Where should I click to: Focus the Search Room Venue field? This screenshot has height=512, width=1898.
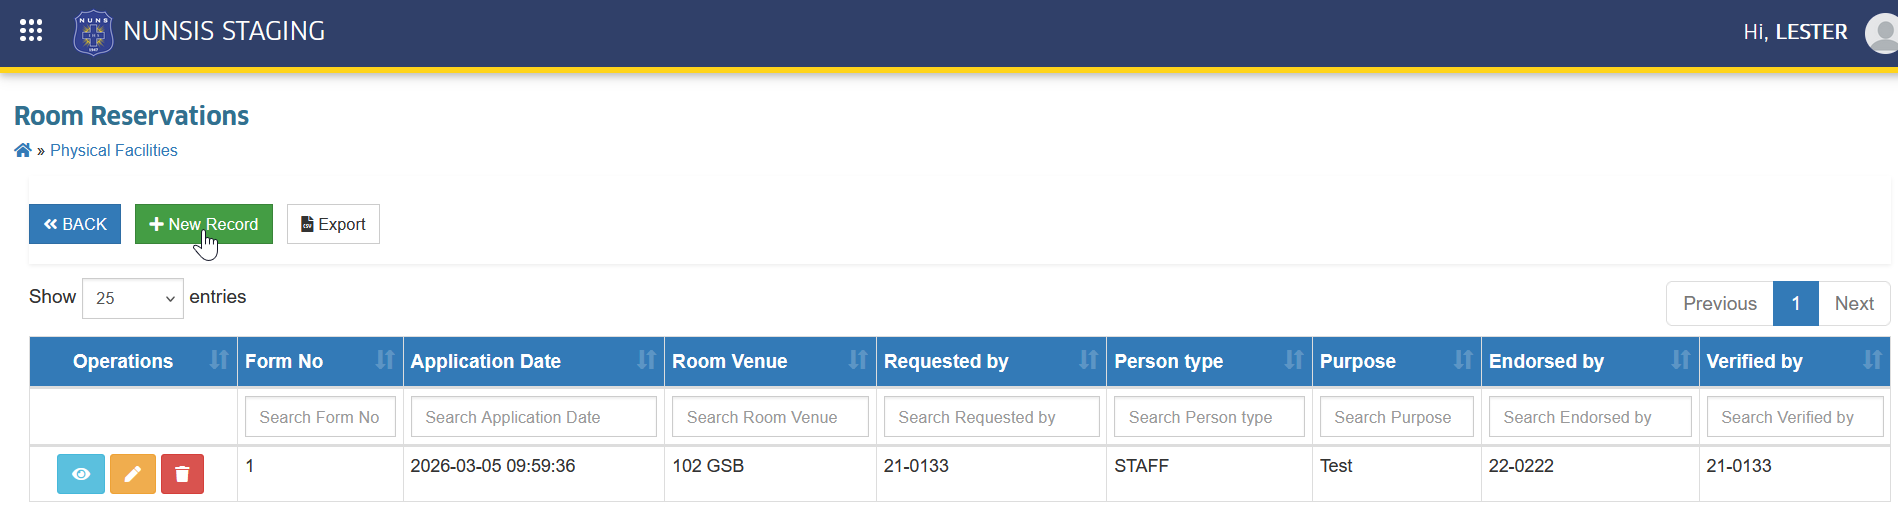click(770, 417)
